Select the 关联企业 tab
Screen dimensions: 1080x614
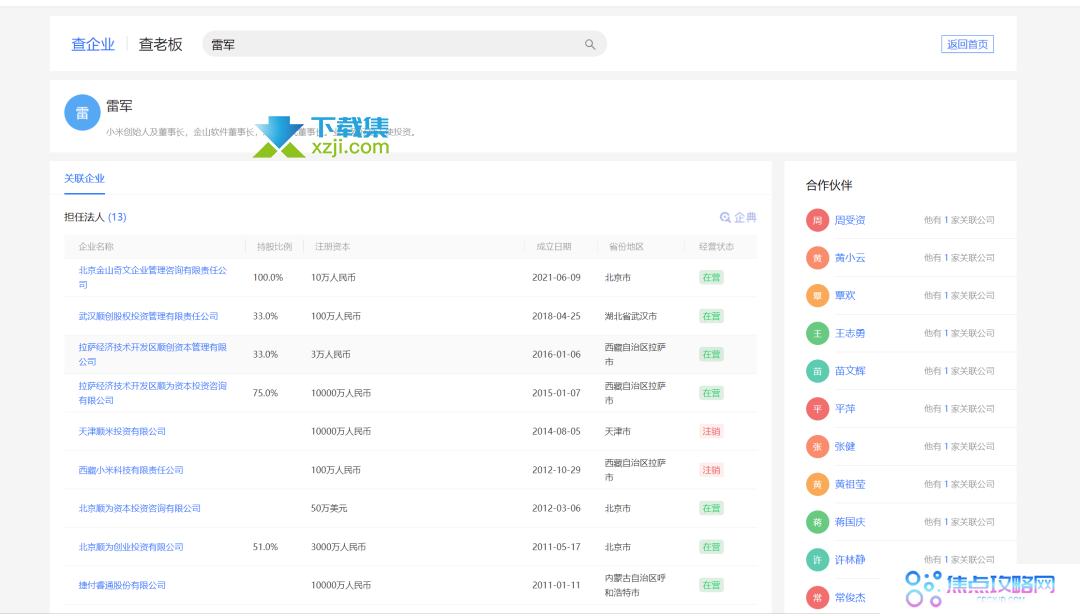pyautogui.click(x=84, y=178)
